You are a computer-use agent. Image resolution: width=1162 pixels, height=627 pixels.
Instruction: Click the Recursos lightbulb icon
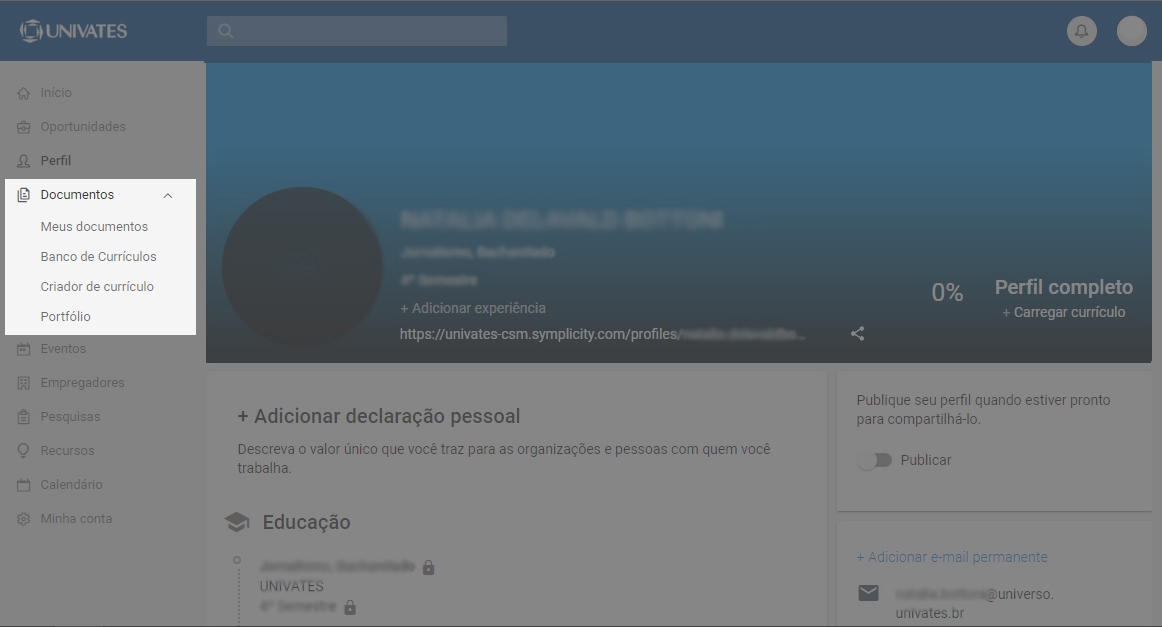coord(24,451)
